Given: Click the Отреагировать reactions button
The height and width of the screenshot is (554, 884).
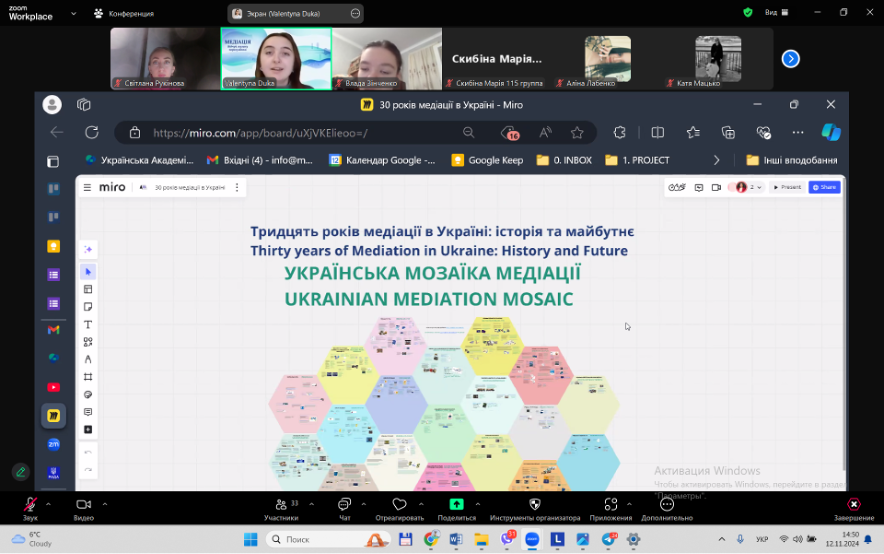Looking at the screenshot, I should [399, 508].
